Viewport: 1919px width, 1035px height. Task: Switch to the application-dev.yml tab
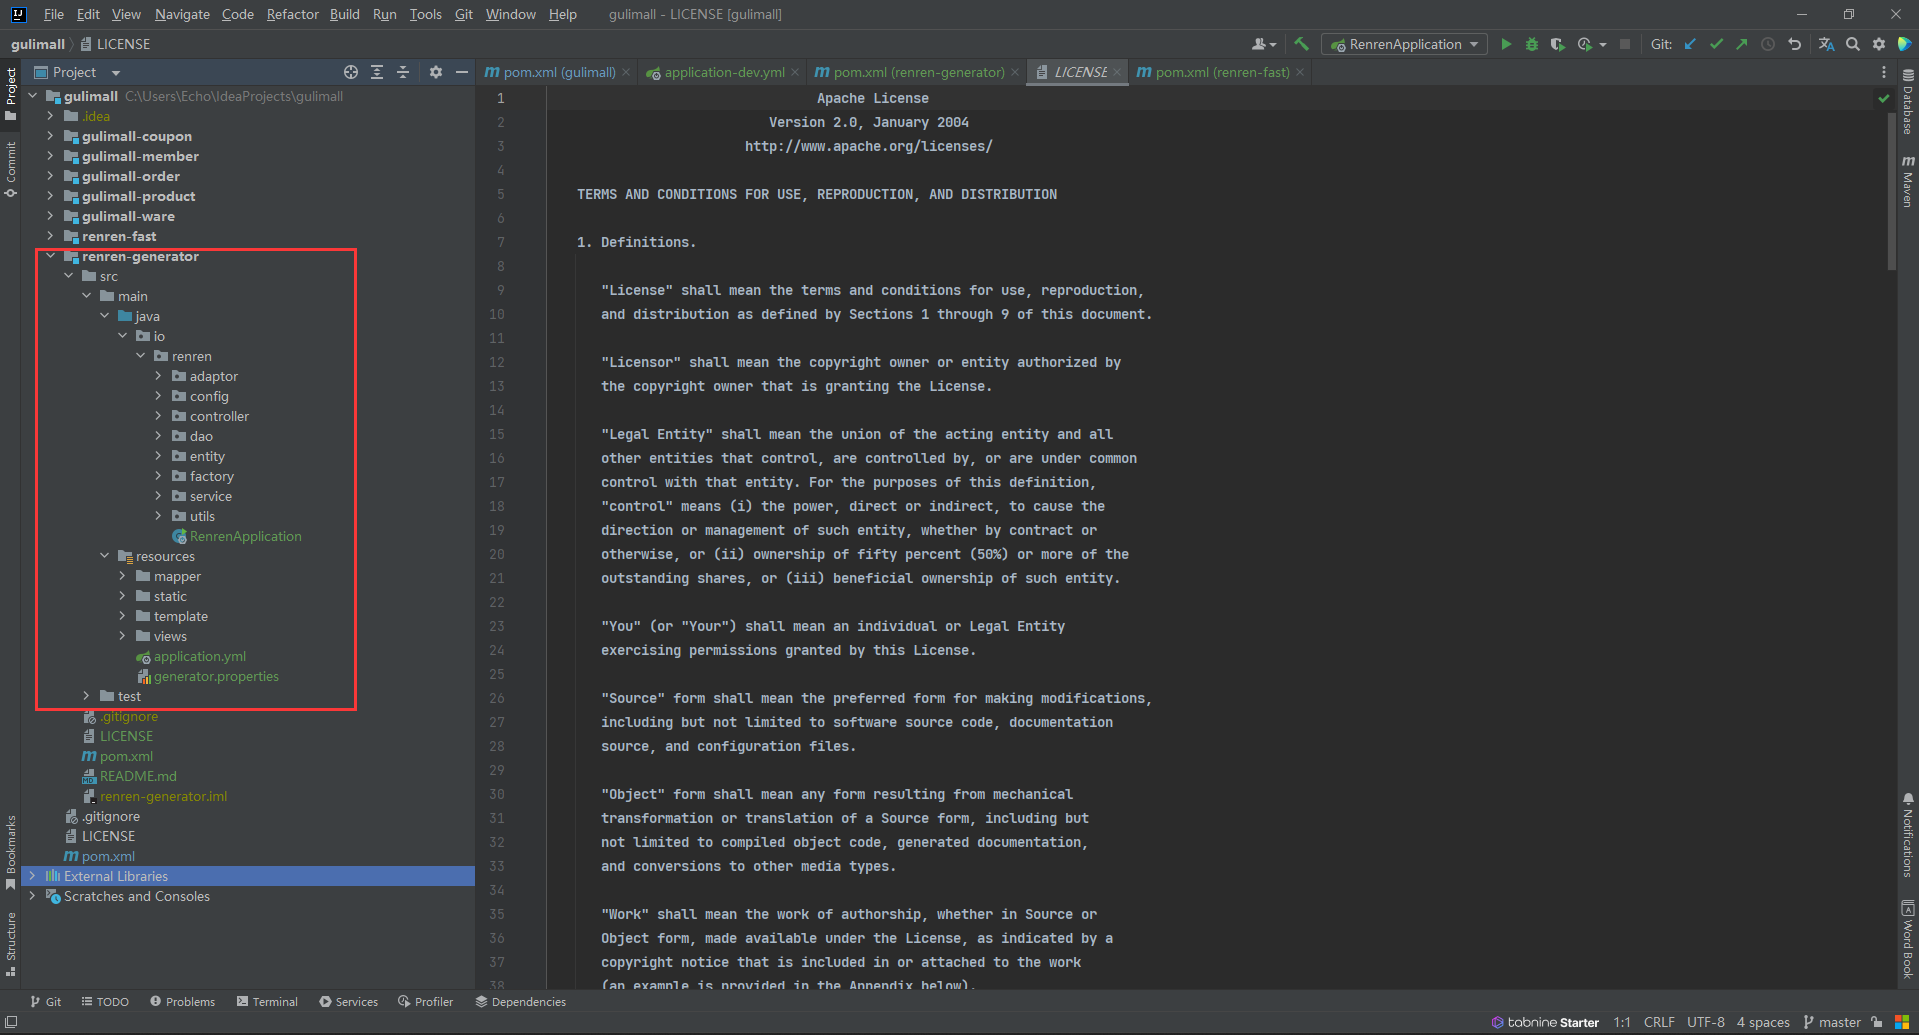(723, 72)
